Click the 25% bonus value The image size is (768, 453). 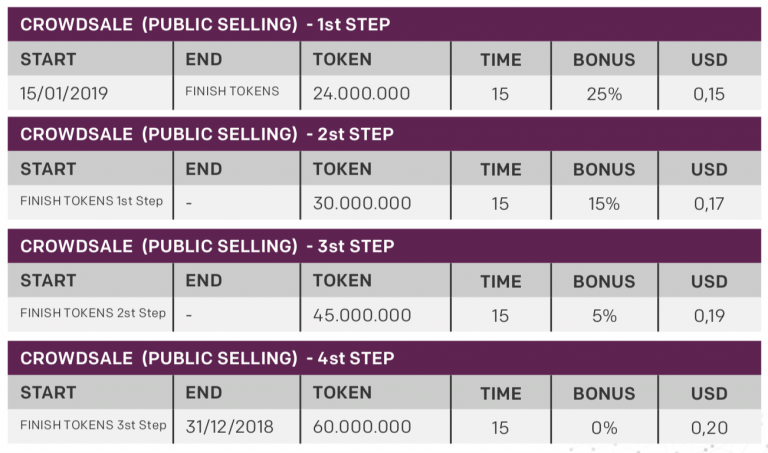point(604,94)
